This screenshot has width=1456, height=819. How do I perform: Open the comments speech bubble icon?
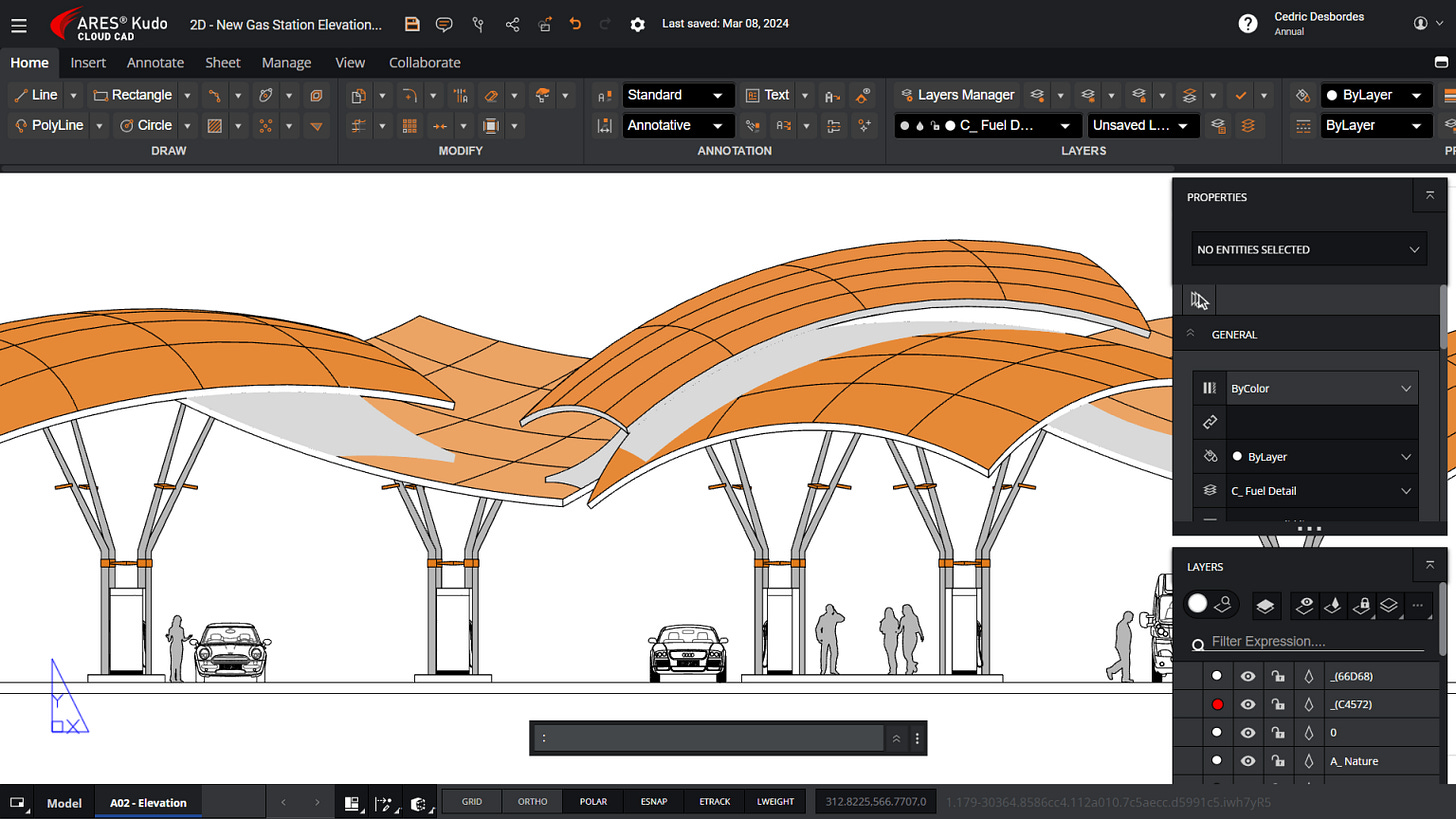pos(445,24)
